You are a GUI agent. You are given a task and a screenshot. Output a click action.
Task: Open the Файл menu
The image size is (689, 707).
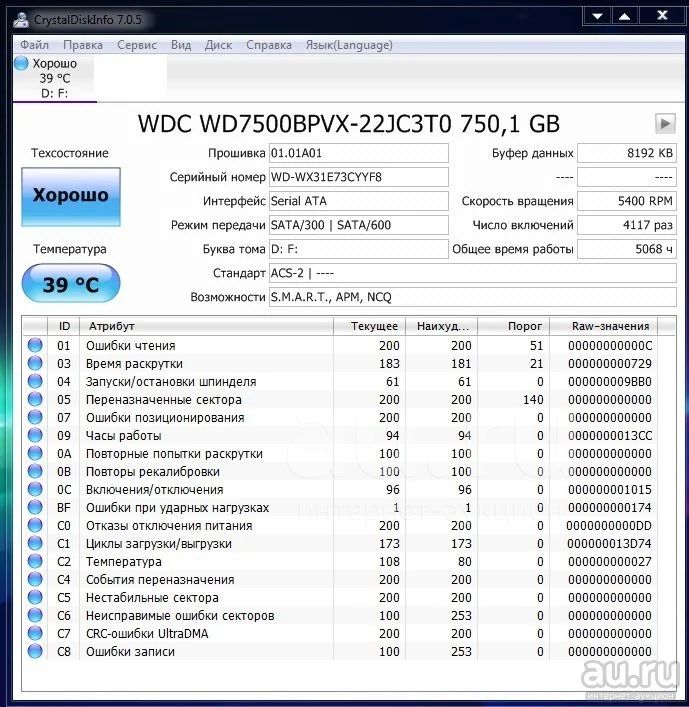[34, 45]
